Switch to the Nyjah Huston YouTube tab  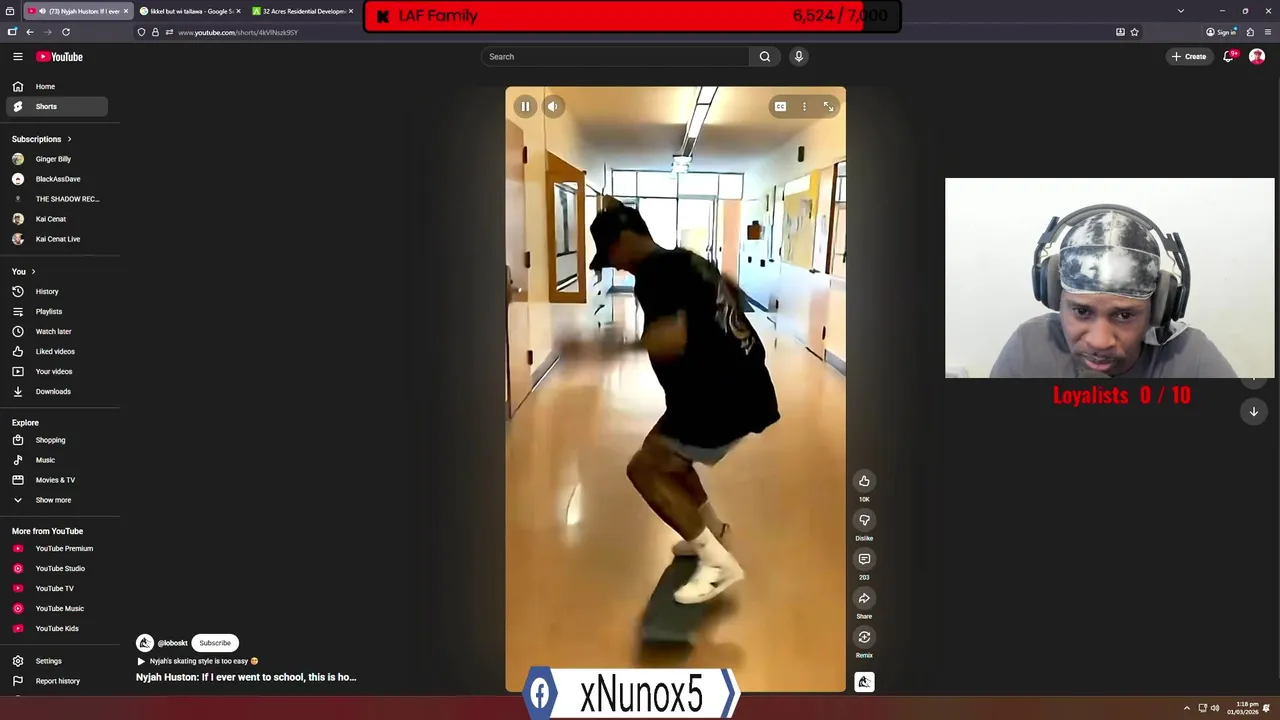click(x=78, y=11)
